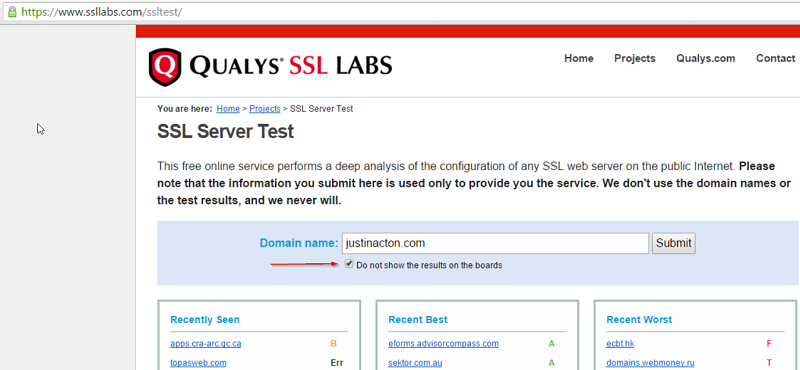Click grade A next to sektor.com.au
Screen dimensions: 800x370
(552, 363)
